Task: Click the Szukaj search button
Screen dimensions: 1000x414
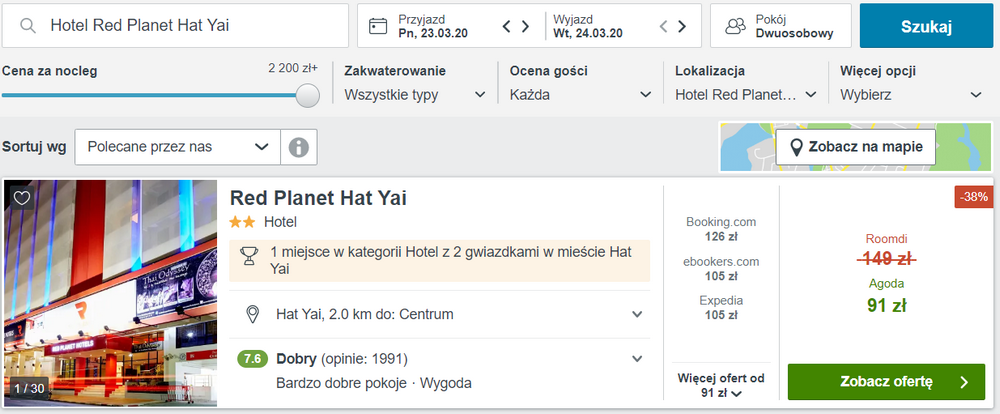Action: [926, 26]
